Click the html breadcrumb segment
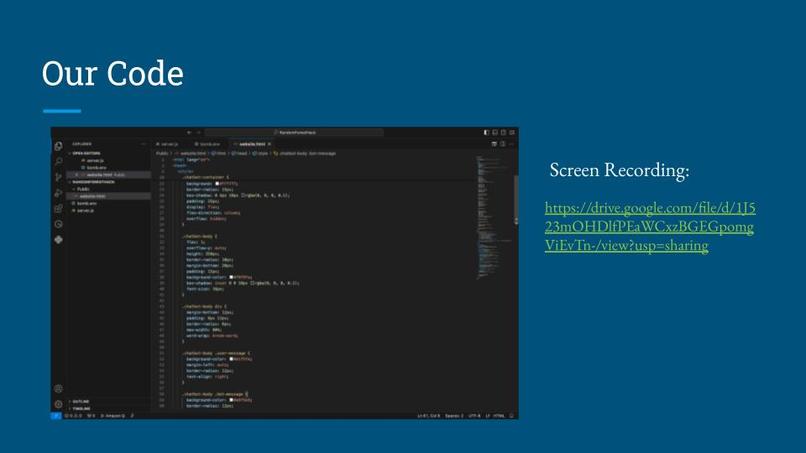The height and width of the screenshot is (453, 806). [x=219, y=153]
